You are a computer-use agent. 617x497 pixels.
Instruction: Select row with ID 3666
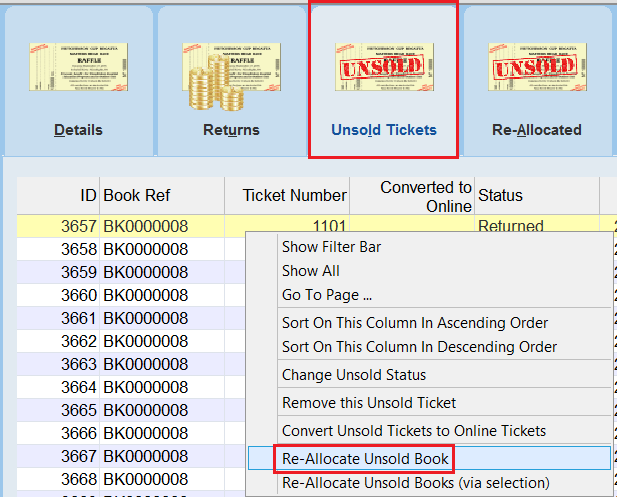click(131, 433)
